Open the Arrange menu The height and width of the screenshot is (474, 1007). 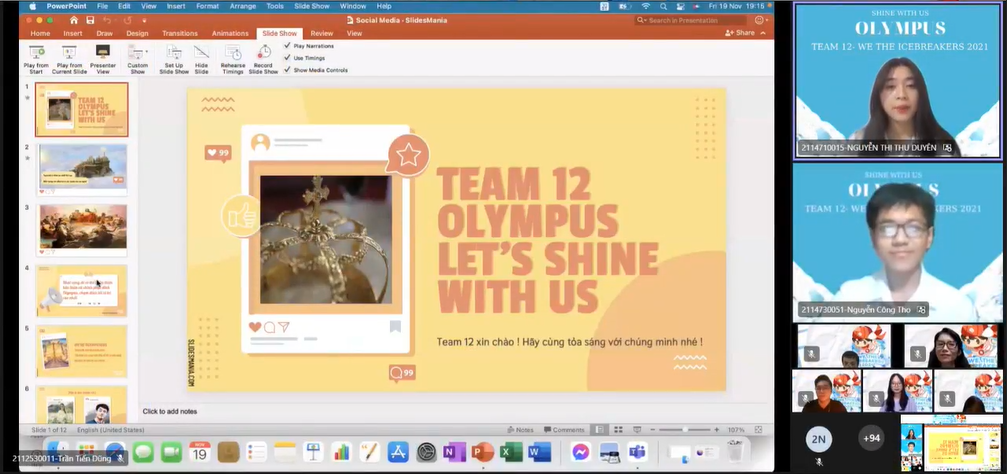pyautogui.click(x=241, y=6)
